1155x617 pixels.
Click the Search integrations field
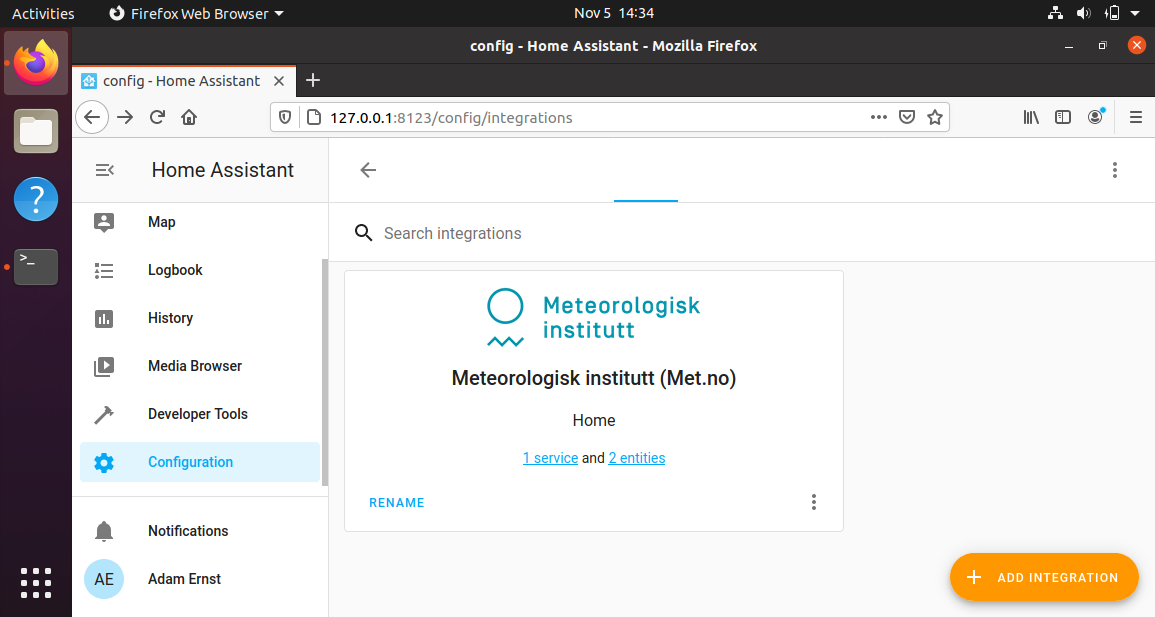744,233
